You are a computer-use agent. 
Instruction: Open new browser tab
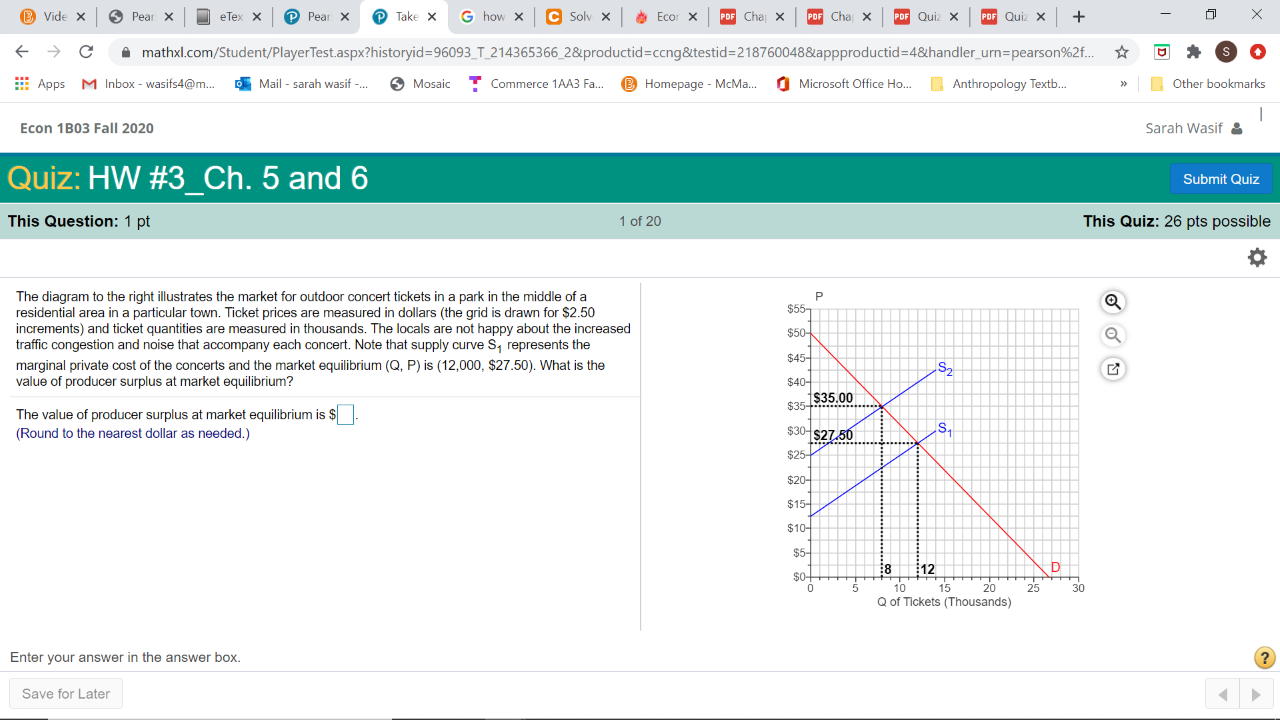[1078, 17]
